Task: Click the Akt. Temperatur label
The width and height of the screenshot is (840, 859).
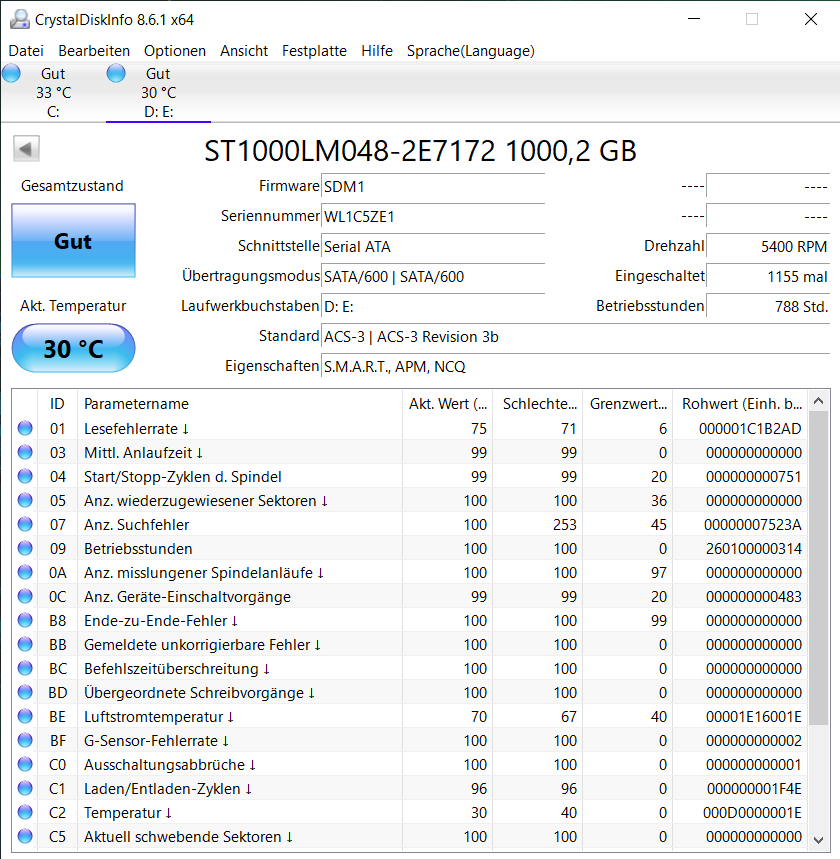Action: tap(73, 306)
